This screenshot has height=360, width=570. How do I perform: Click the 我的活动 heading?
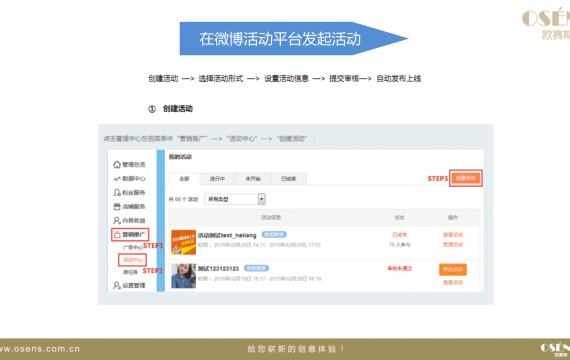click(180, 157)
